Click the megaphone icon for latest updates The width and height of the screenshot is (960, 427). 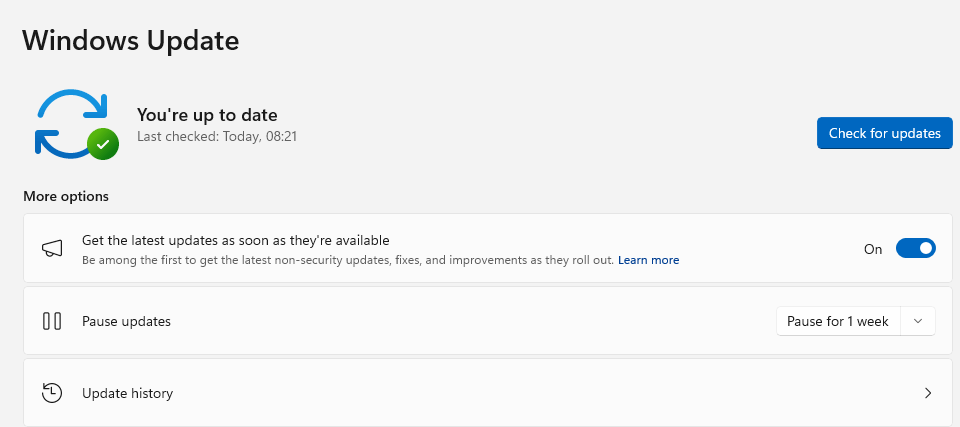coord(52,248)
